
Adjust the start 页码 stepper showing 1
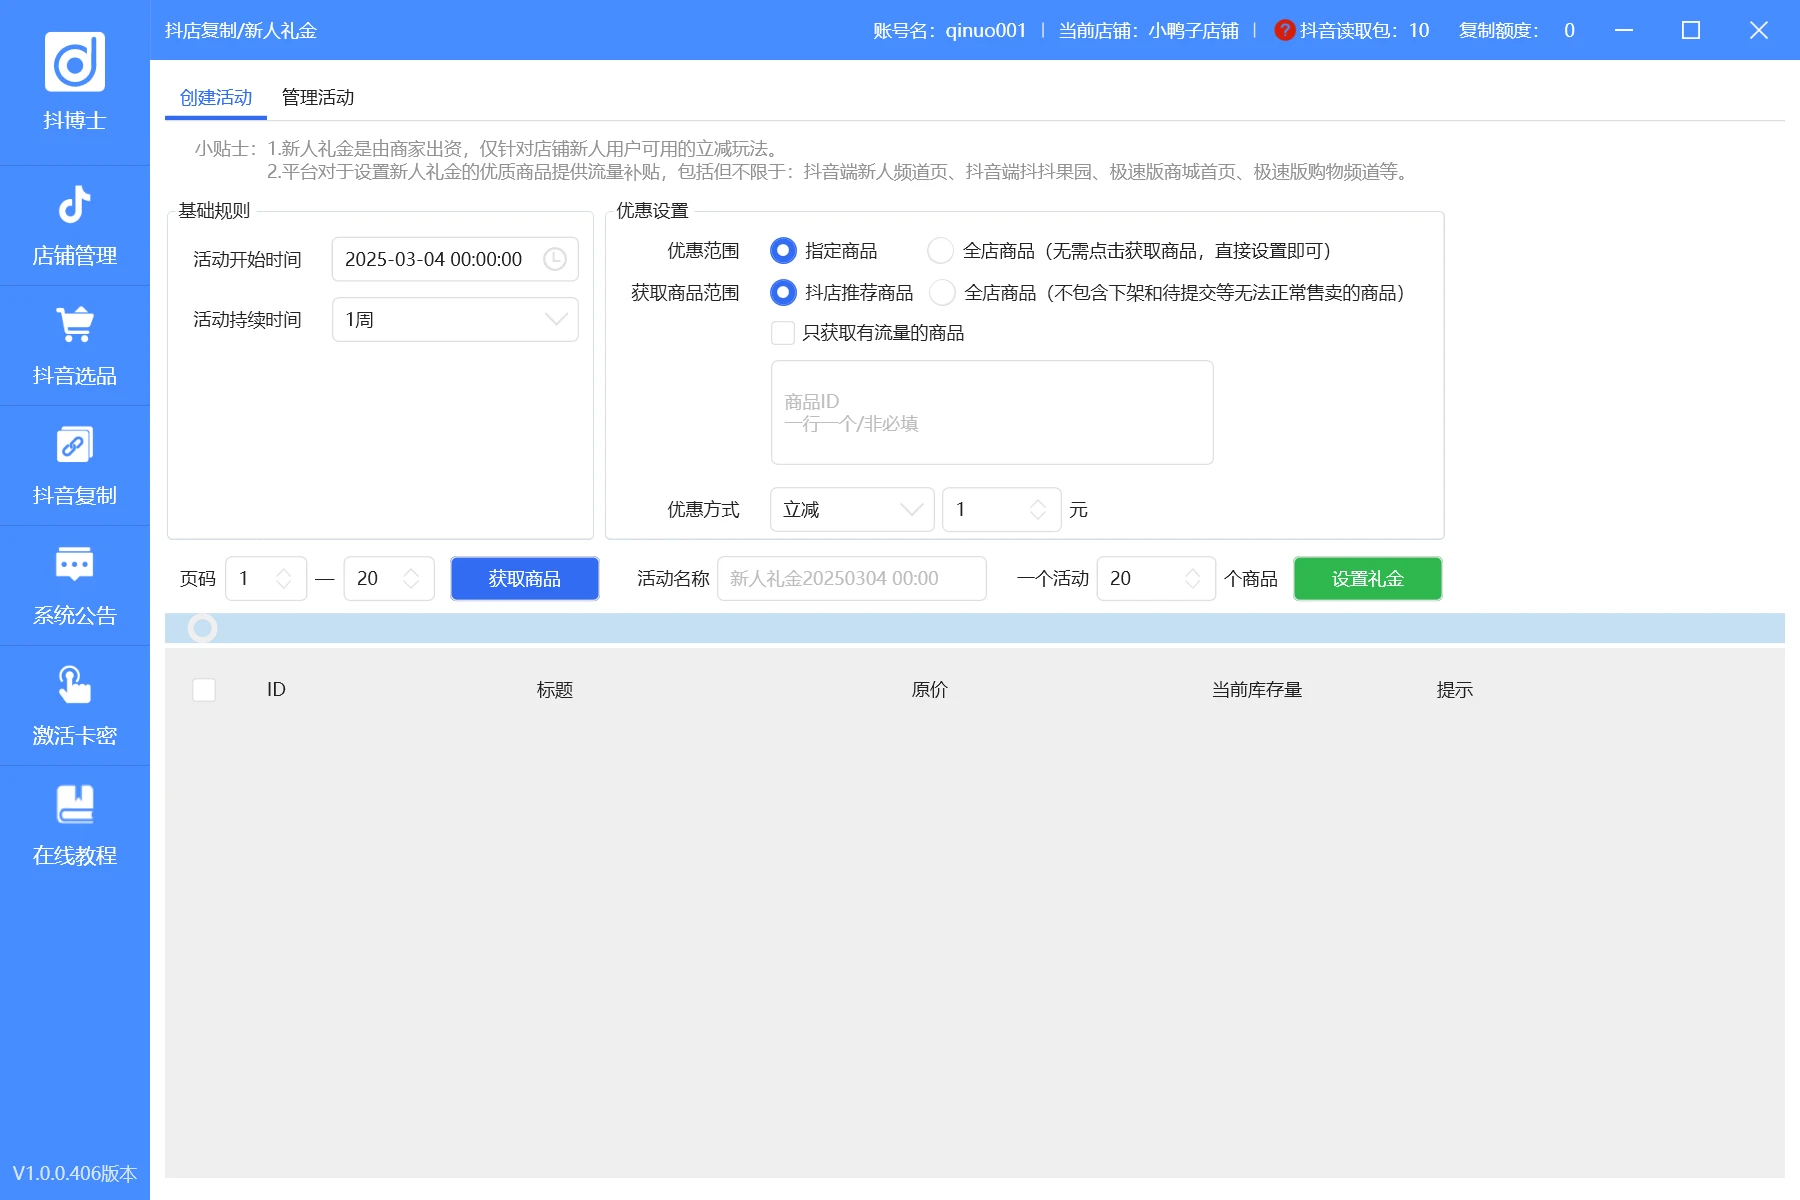(x=284, y=579)
